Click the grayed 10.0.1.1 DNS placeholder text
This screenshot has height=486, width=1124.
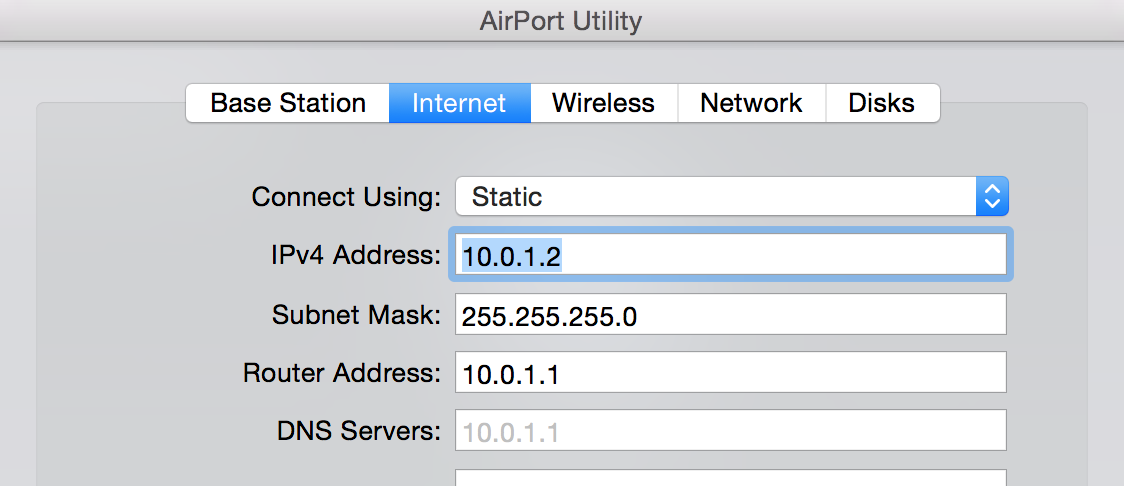tap(510, 432)
